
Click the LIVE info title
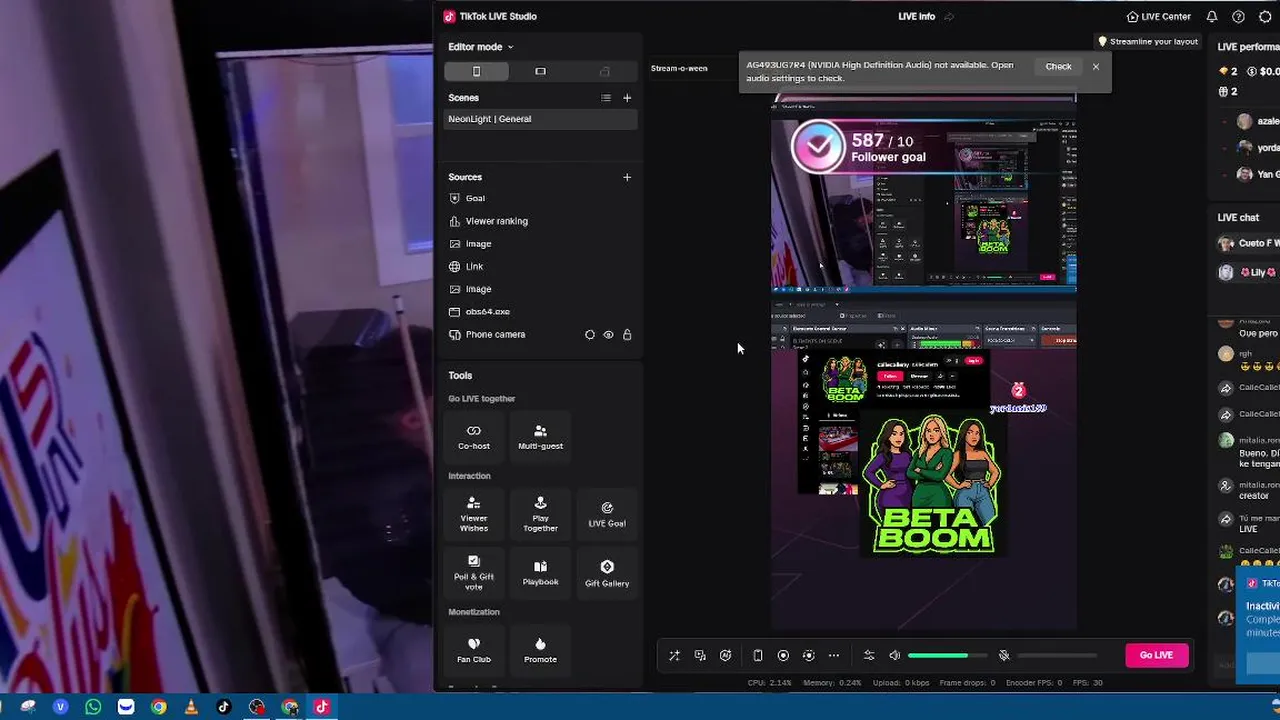click(x=917, y=17)
